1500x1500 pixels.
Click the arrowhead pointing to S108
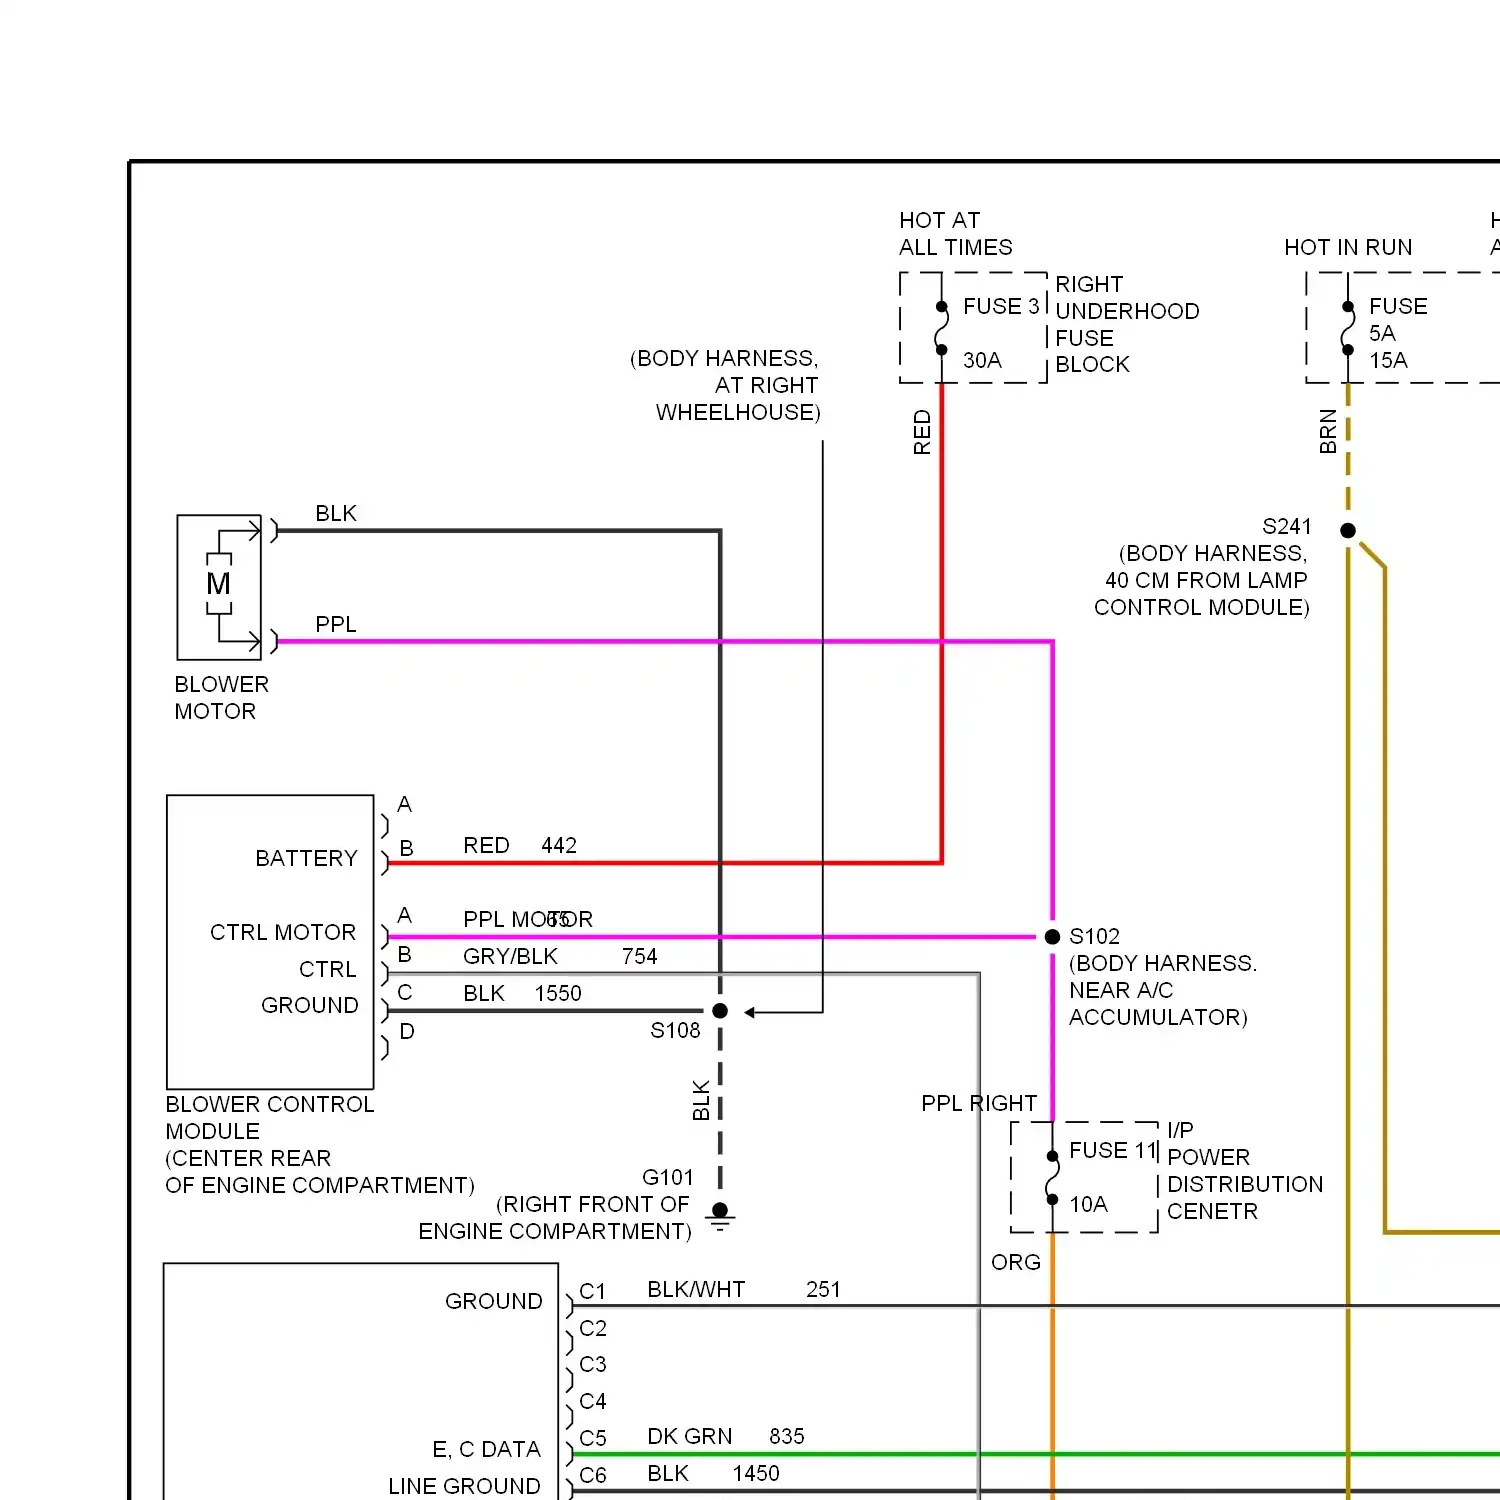click(x=750, y=1012)
